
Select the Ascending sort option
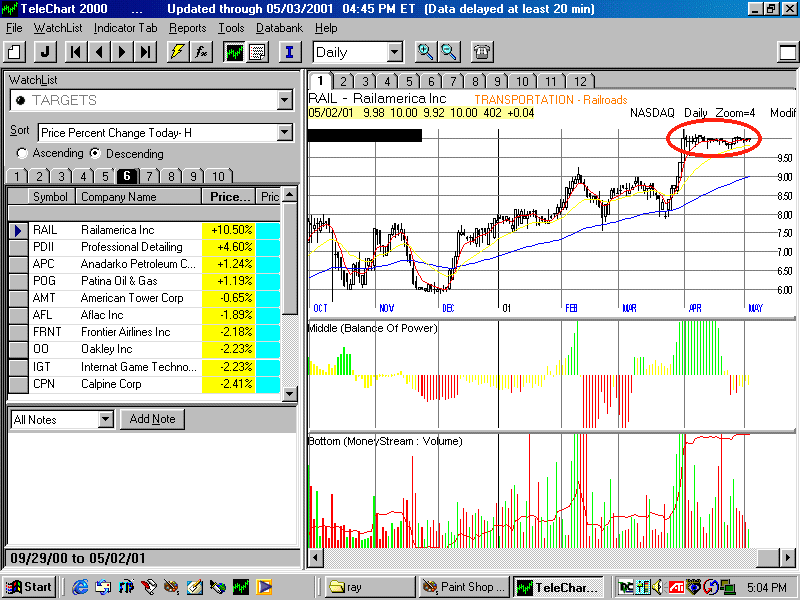[22, 153]
